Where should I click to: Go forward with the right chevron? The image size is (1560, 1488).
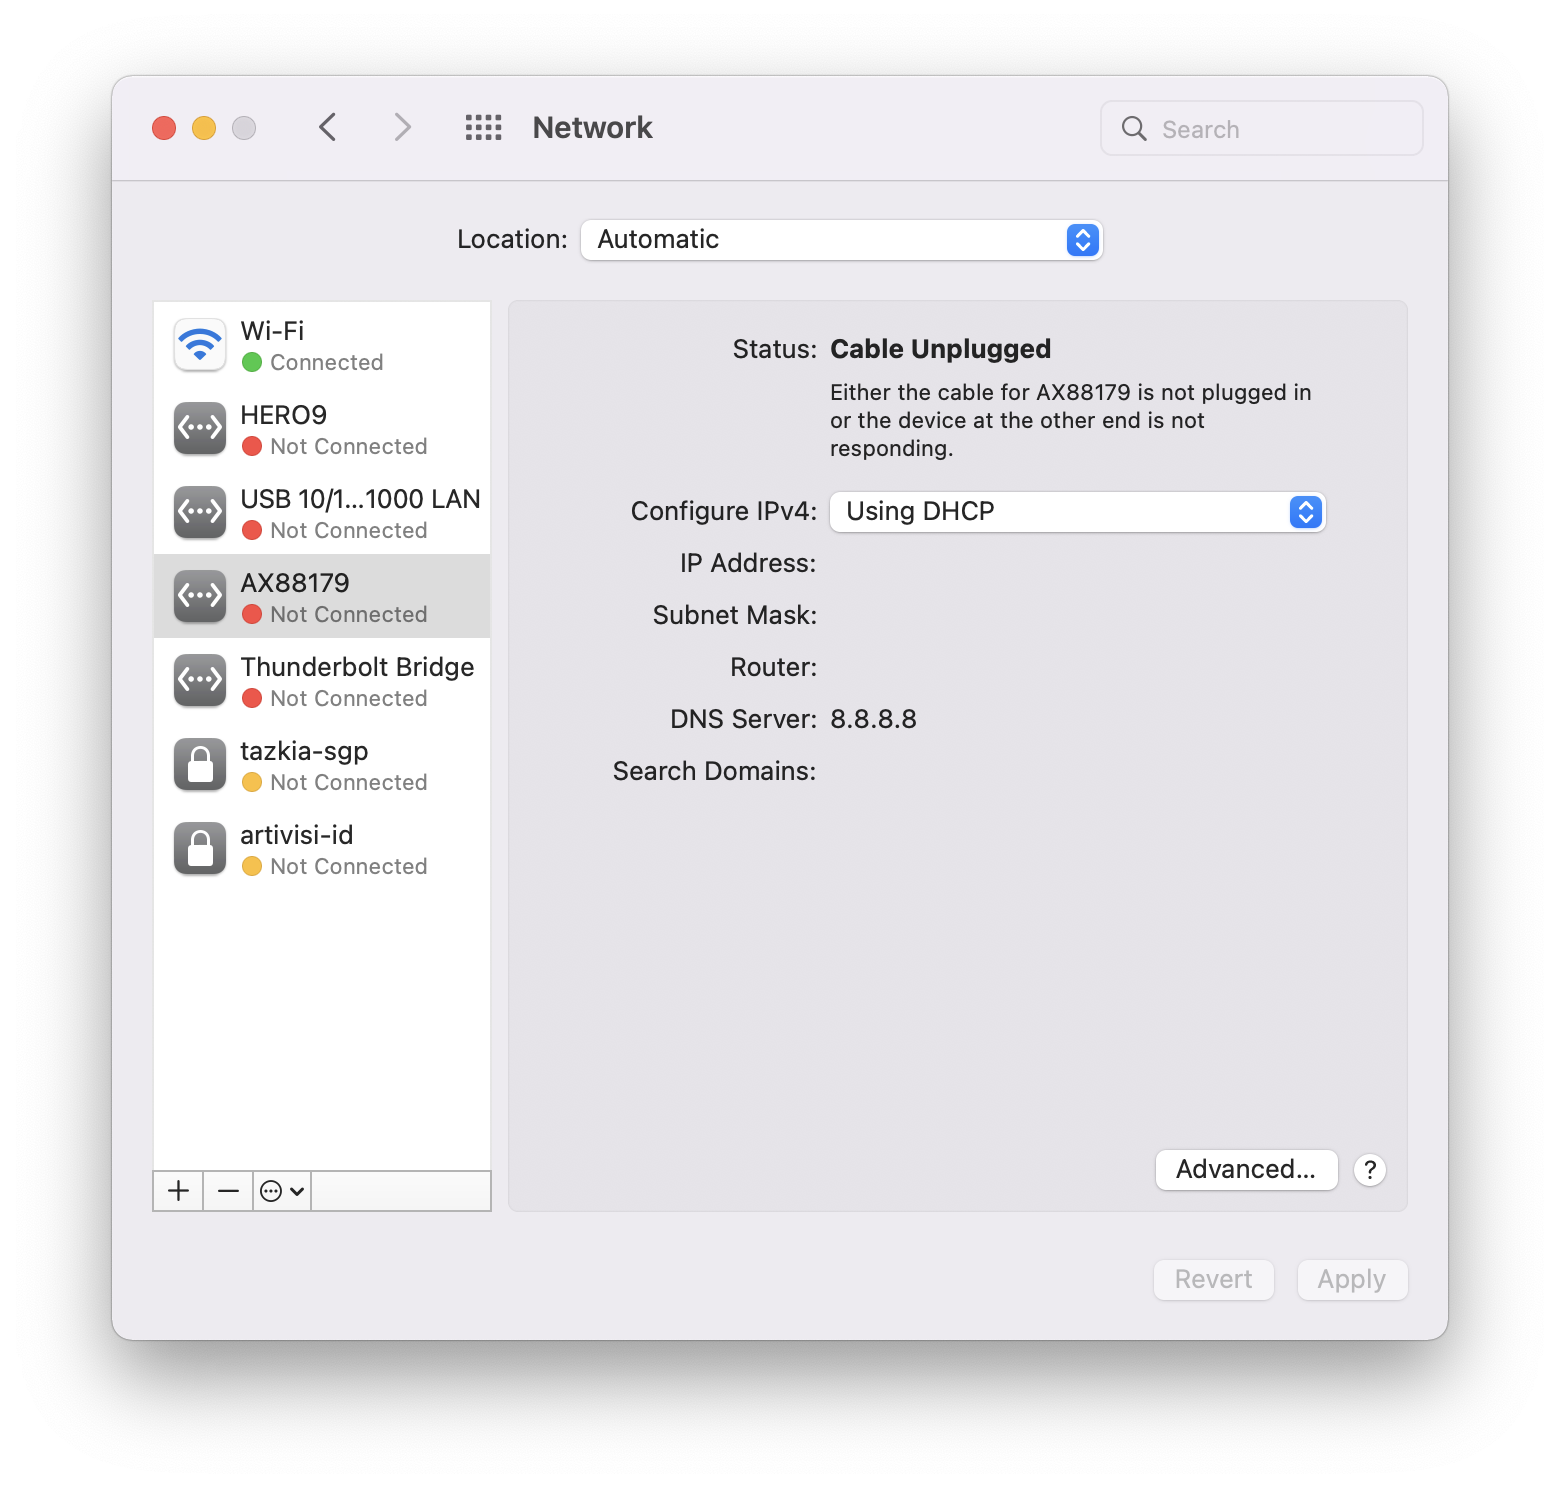click(402, 127)
